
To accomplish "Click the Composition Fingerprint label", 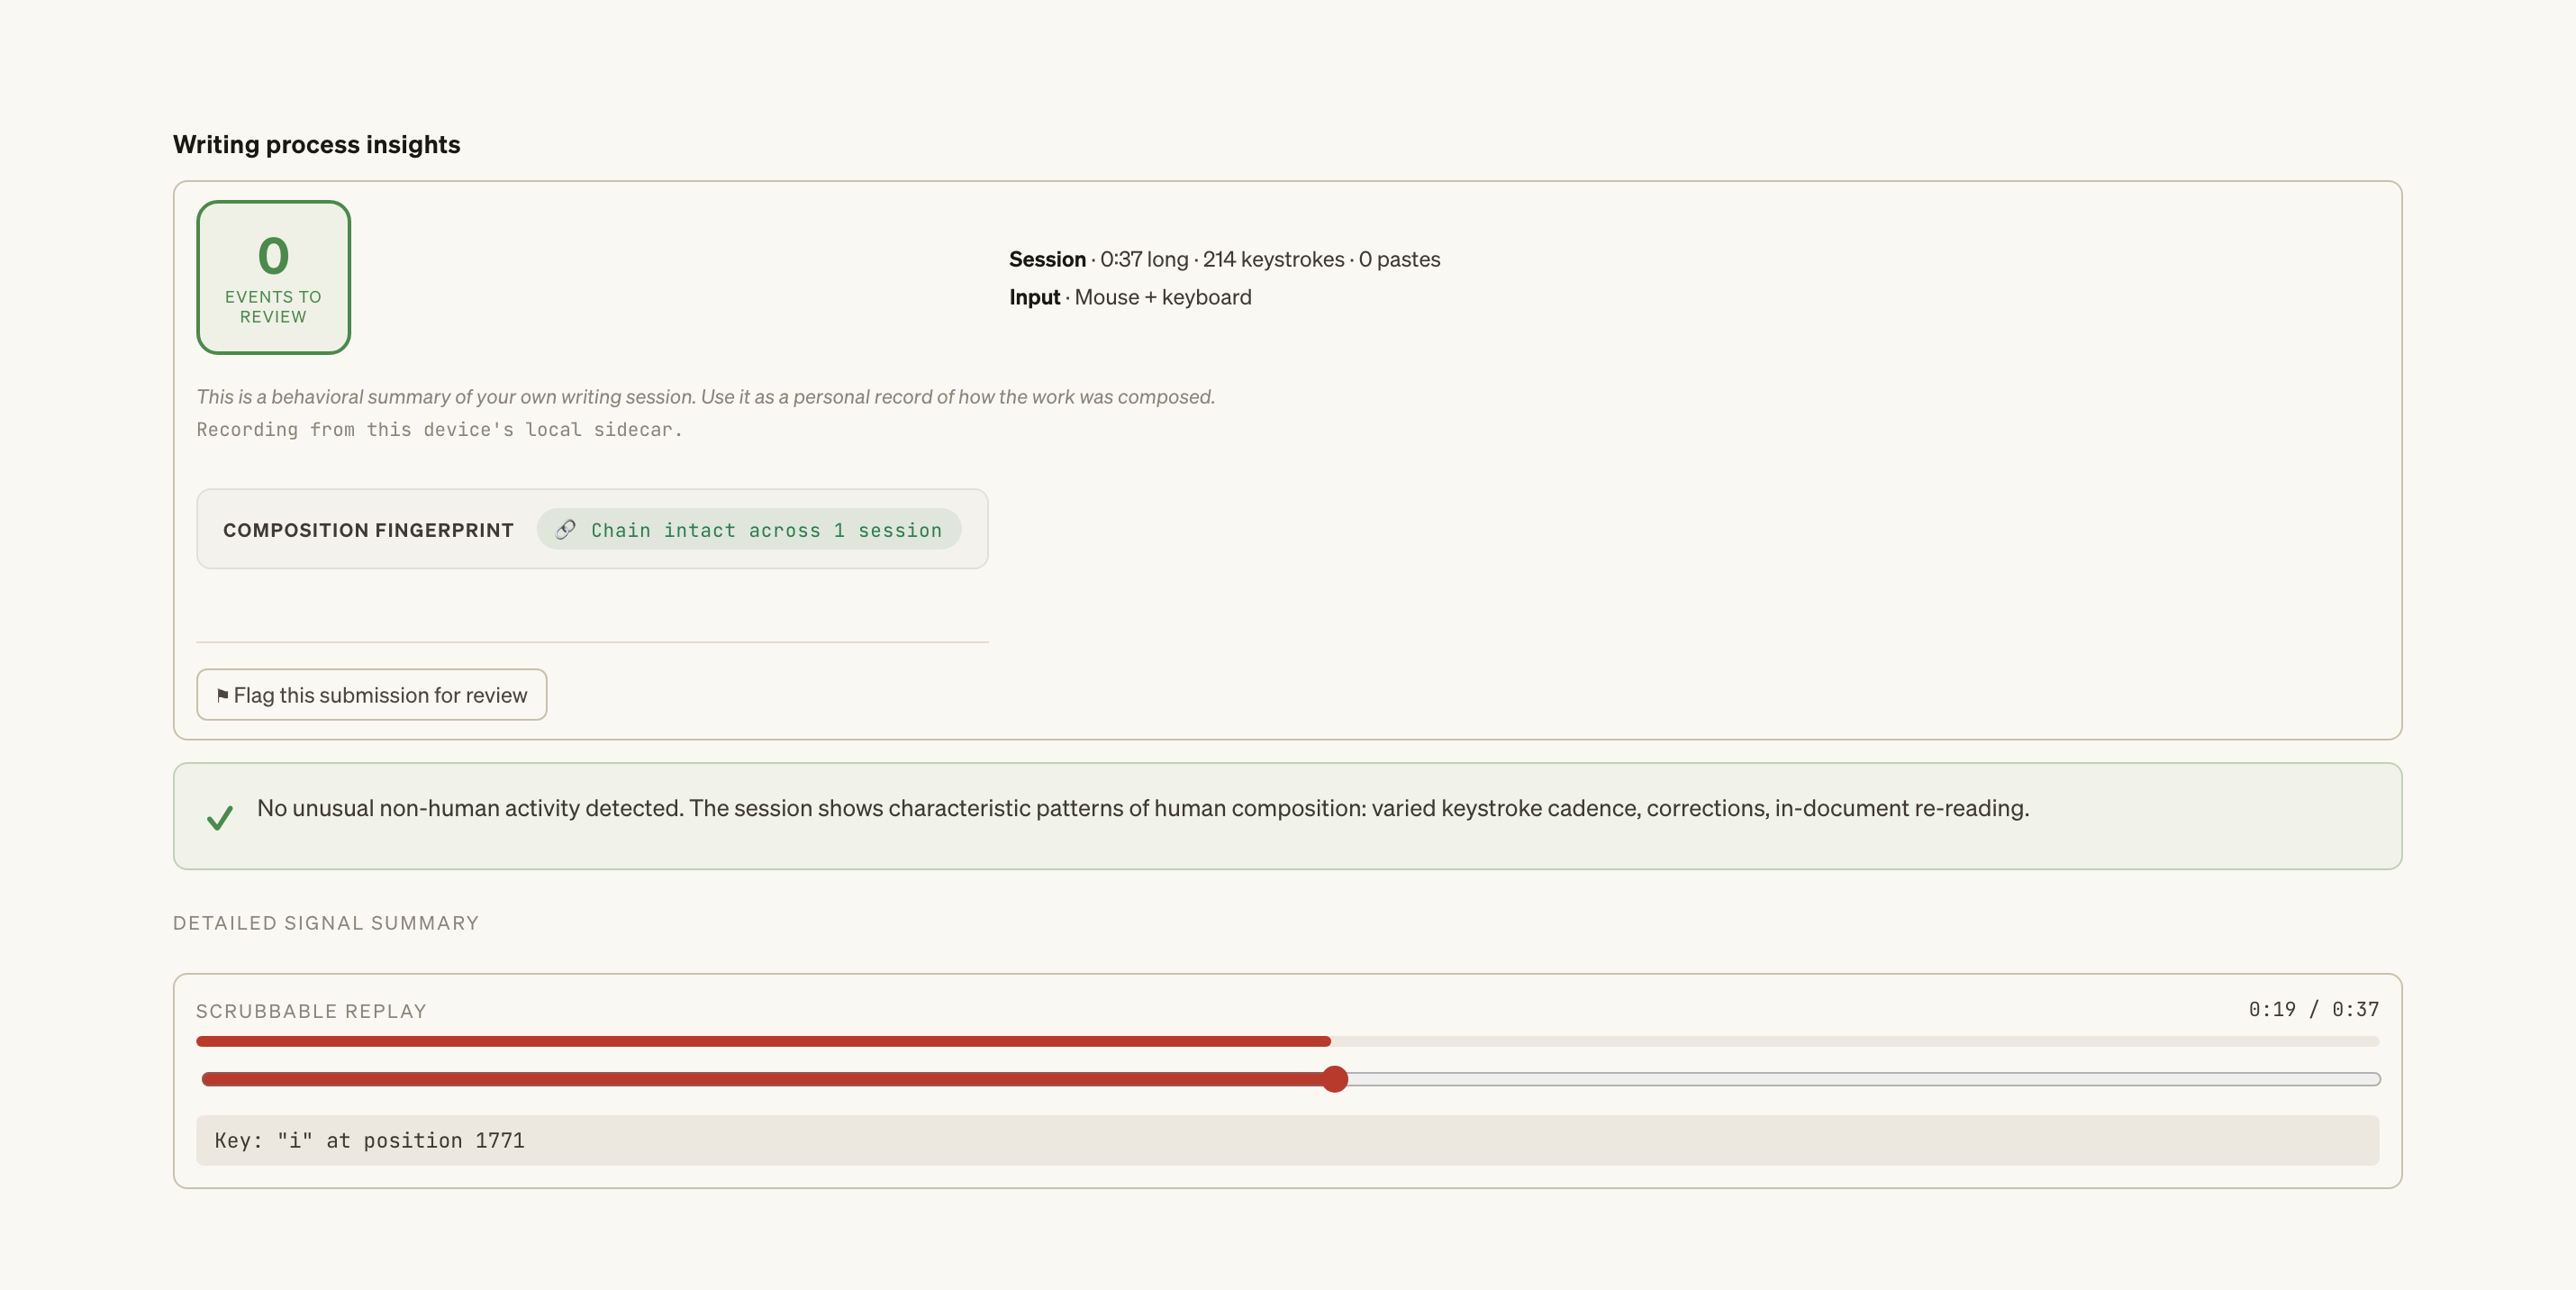I will pos(368,530).
